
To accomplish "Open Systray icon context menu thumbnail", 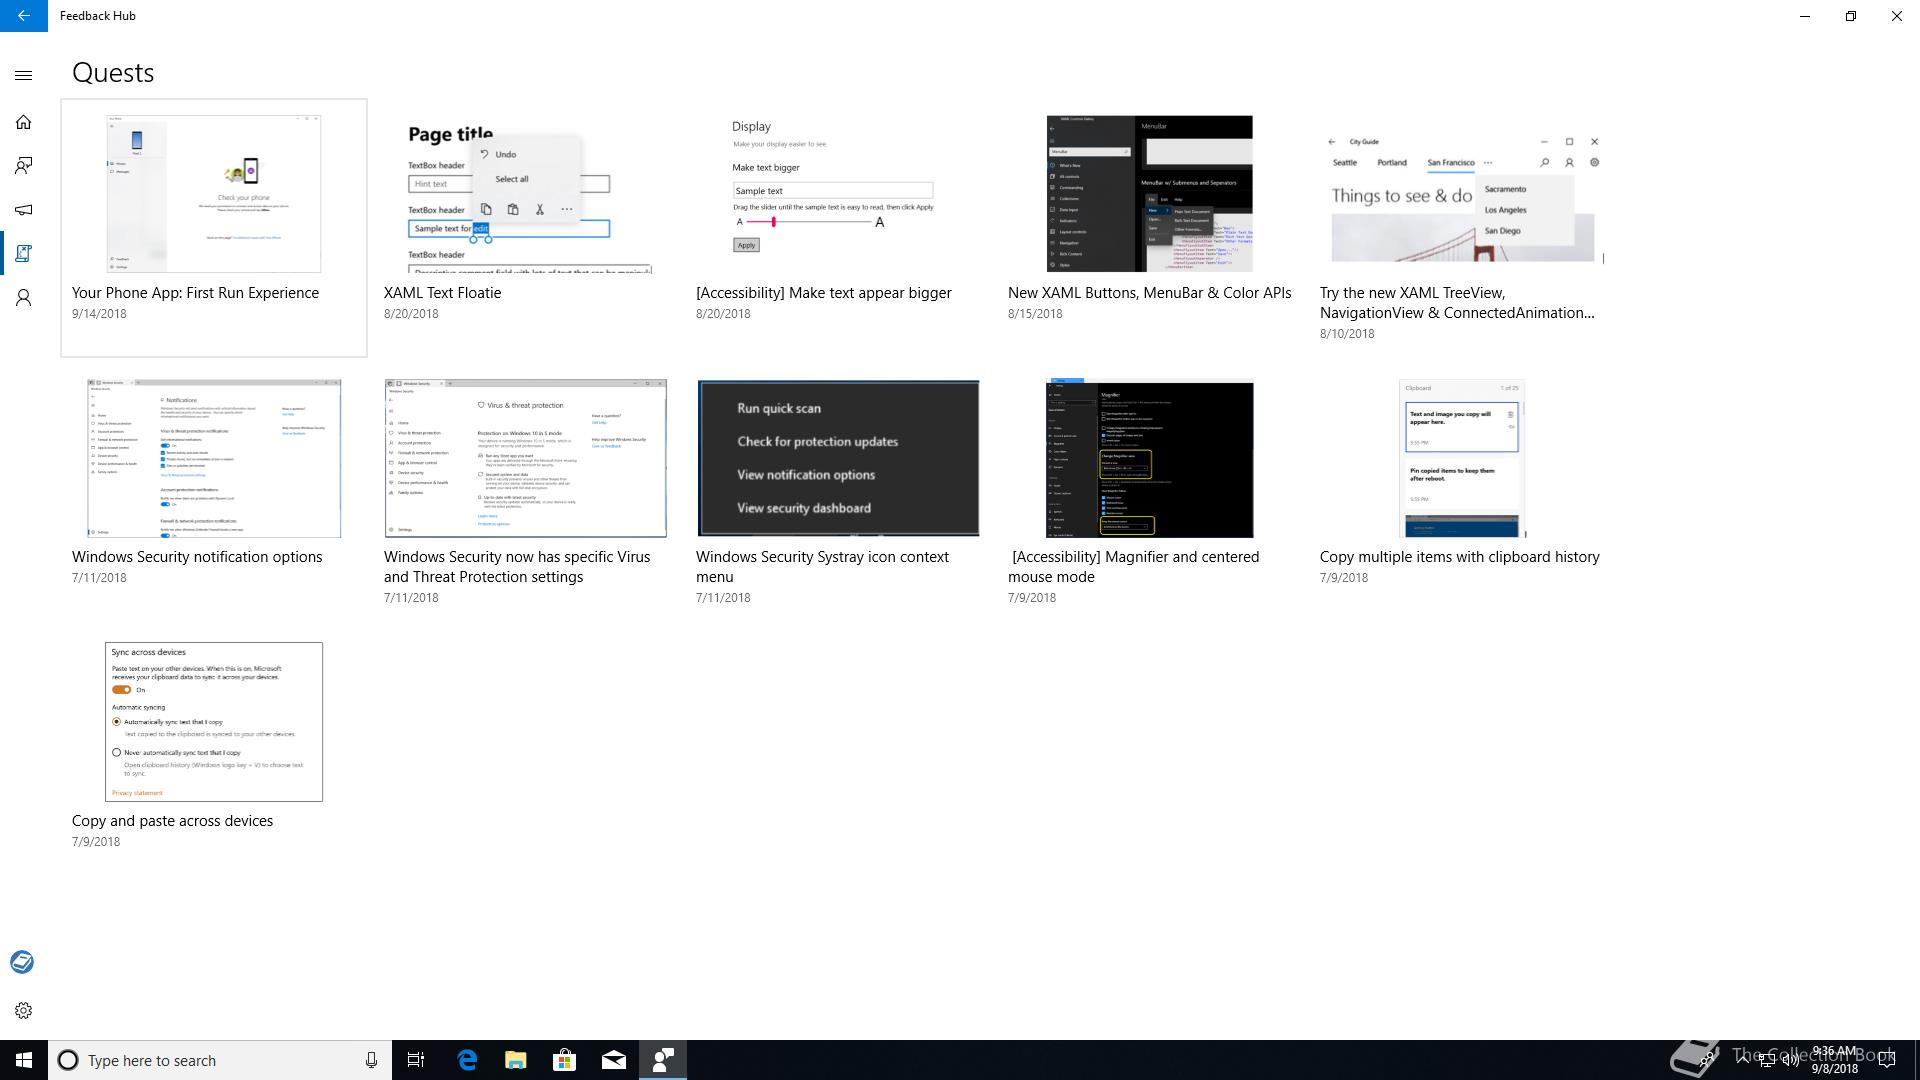I will click(838, 458).
